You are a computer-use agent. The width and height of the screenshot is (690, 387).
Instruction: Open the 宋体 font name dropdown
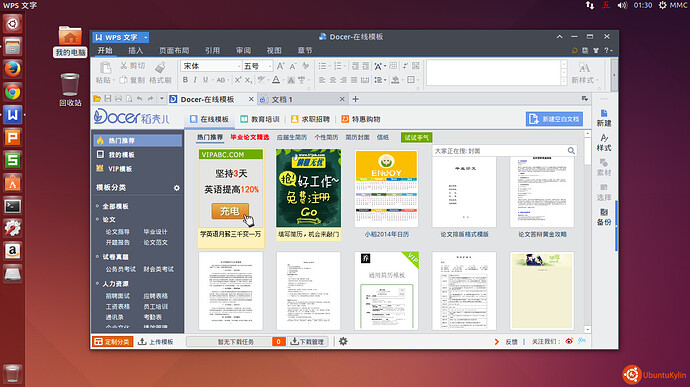[x=239, y=66]
